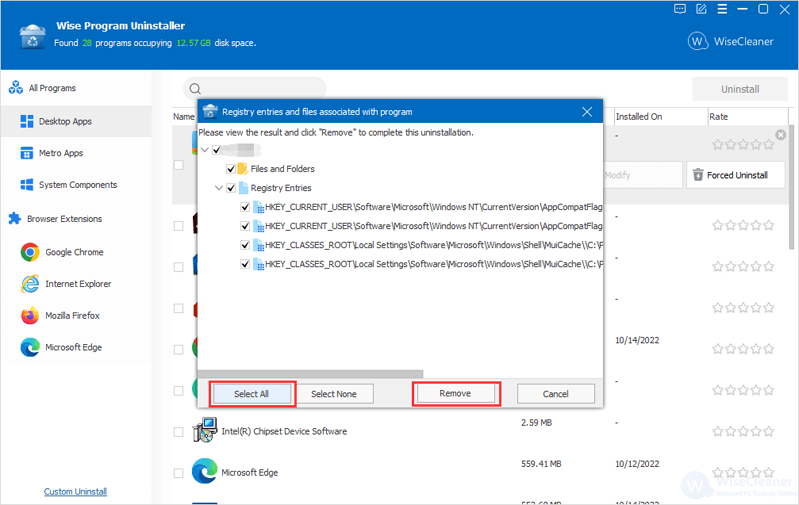This screenshot has width=799, height=505.
Task: Dismiss the selected row with round x icon
Action: pyautogui.click(x=780, y=135)
